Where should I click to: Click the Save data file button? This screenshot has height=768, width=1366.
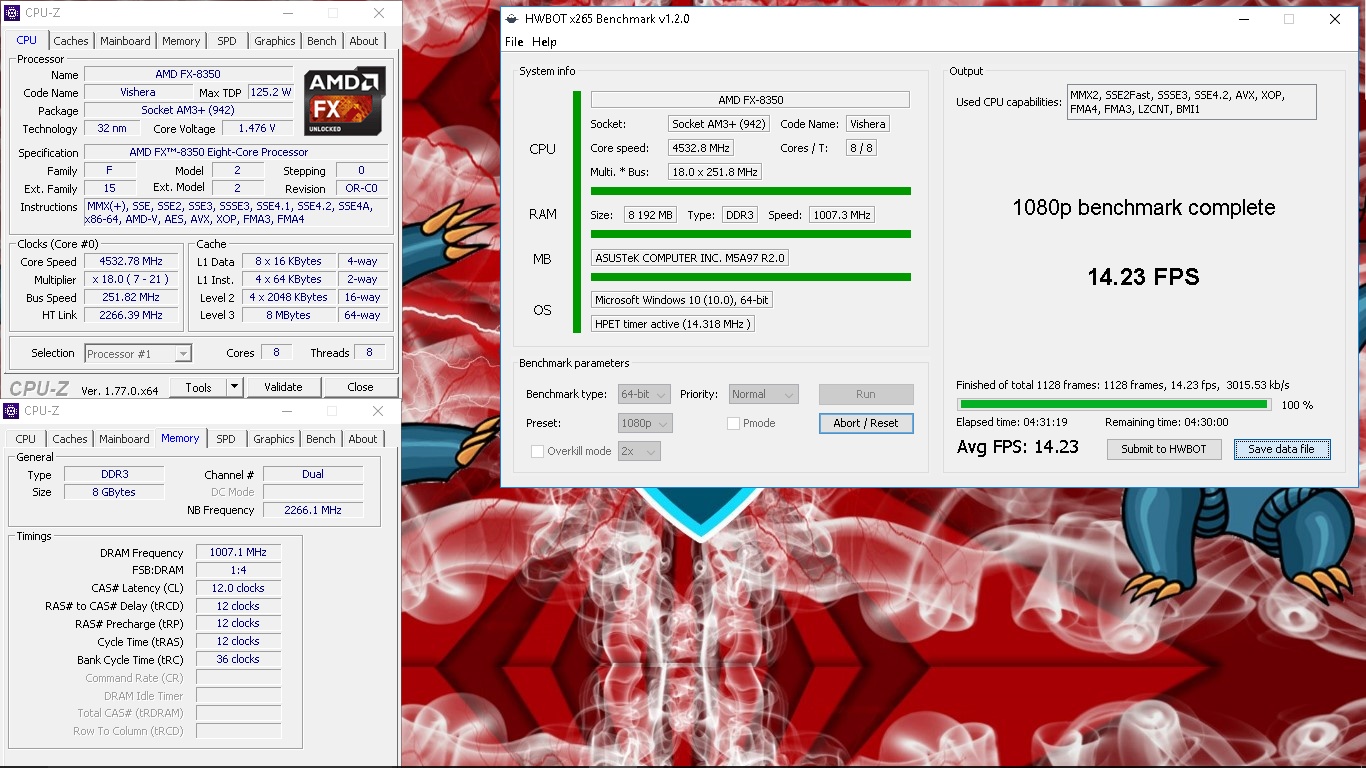tap(1281, 449)
